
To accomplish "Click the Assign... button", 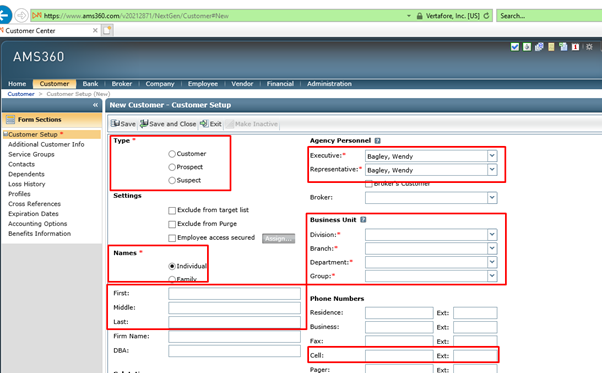I will pyautogui.click(x=279, y=238).
